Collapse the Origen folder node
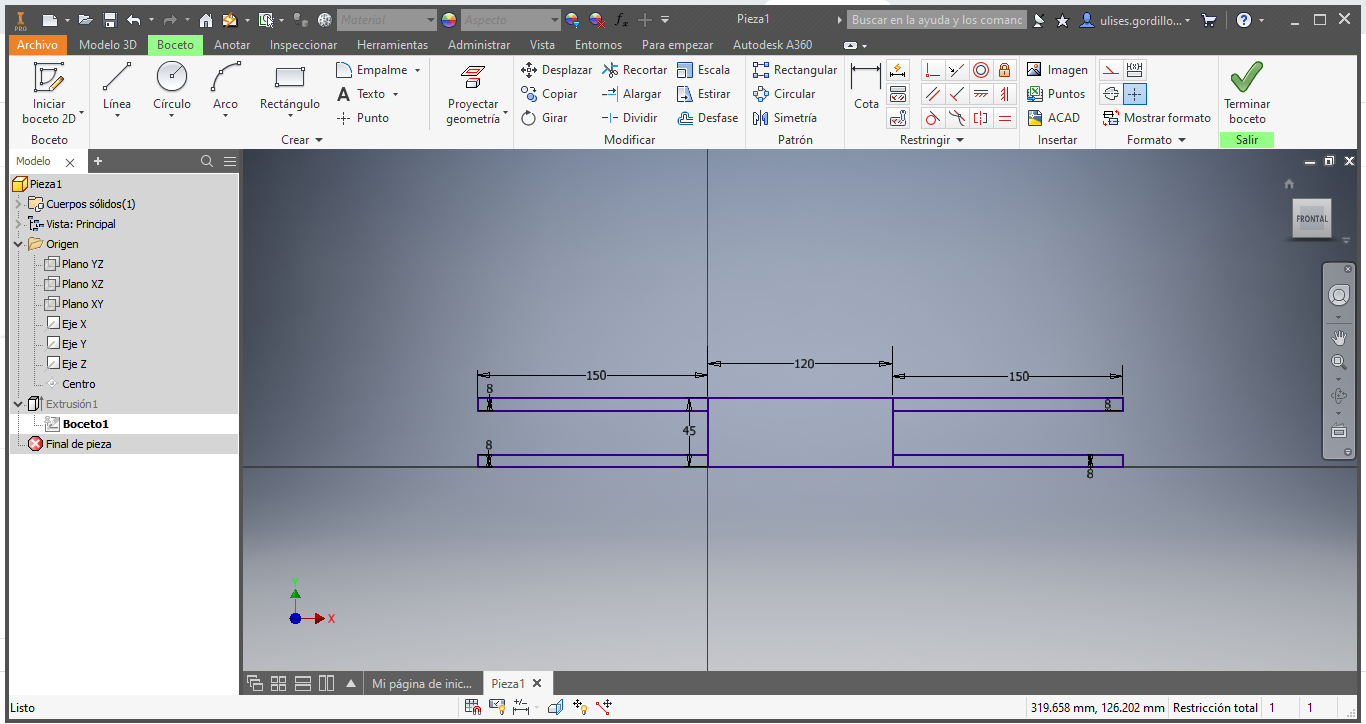The height and width of the screenshot is (724, 1366). pos(18,244)
